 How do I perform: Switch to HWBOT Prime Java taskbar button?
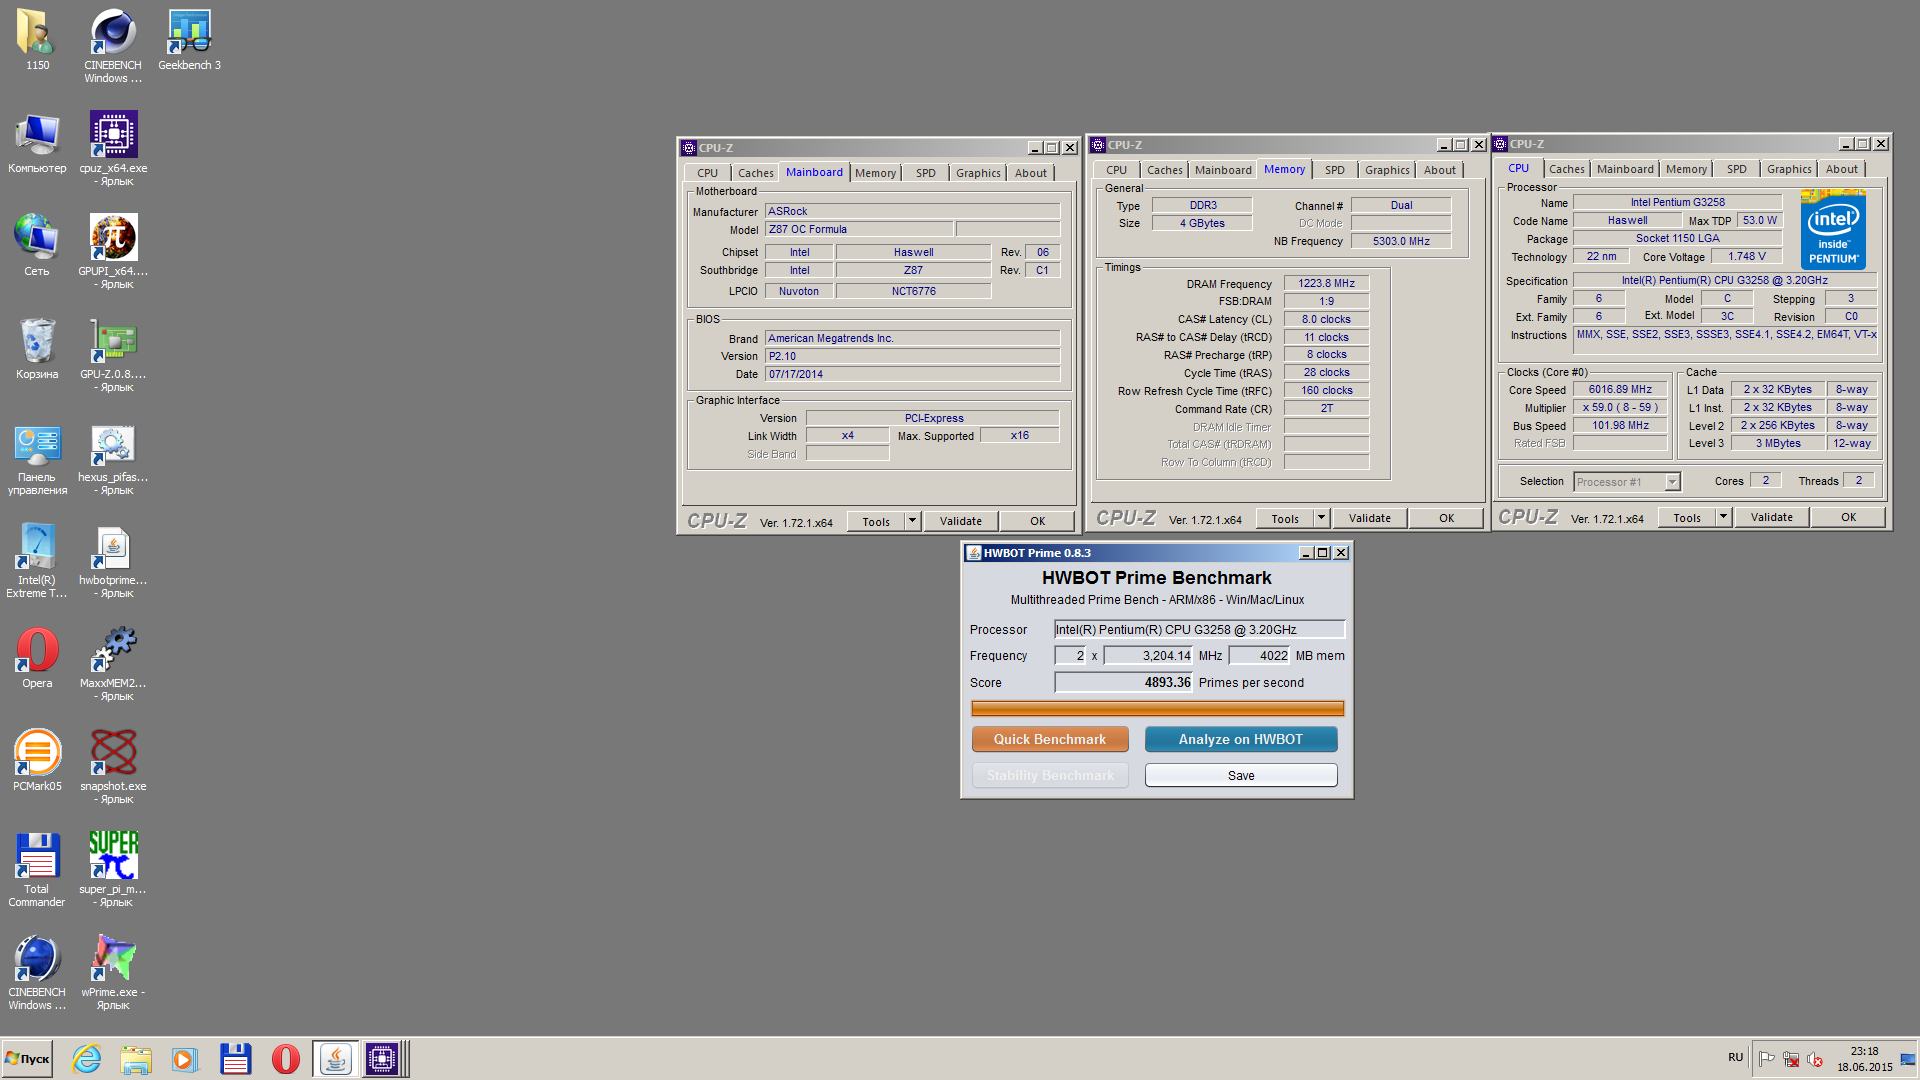point(335,1059)
